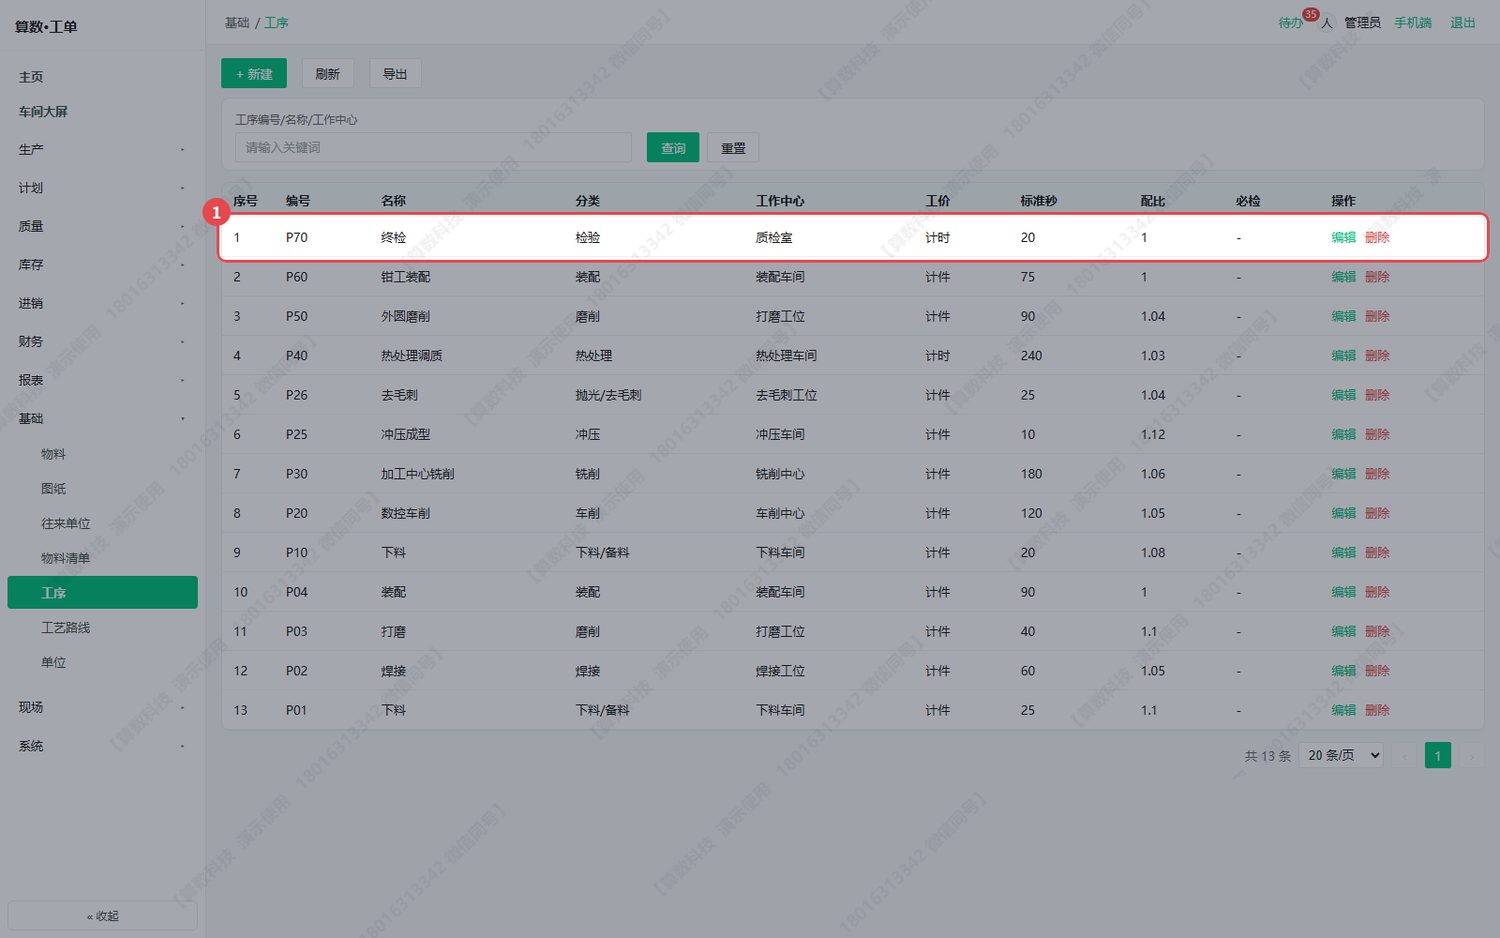This screenshot has height=938, width=1500.
Task: Click the 刷新 button
Action: [327, 74]
